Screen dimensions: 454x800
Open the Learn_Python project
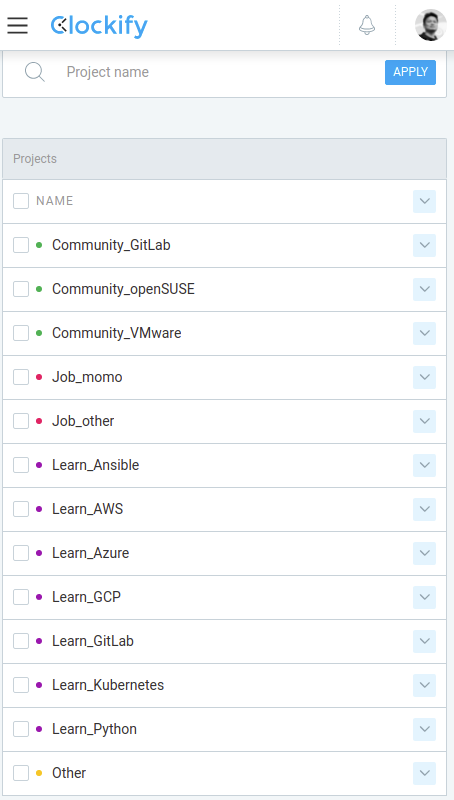click(x=94, y=729)
